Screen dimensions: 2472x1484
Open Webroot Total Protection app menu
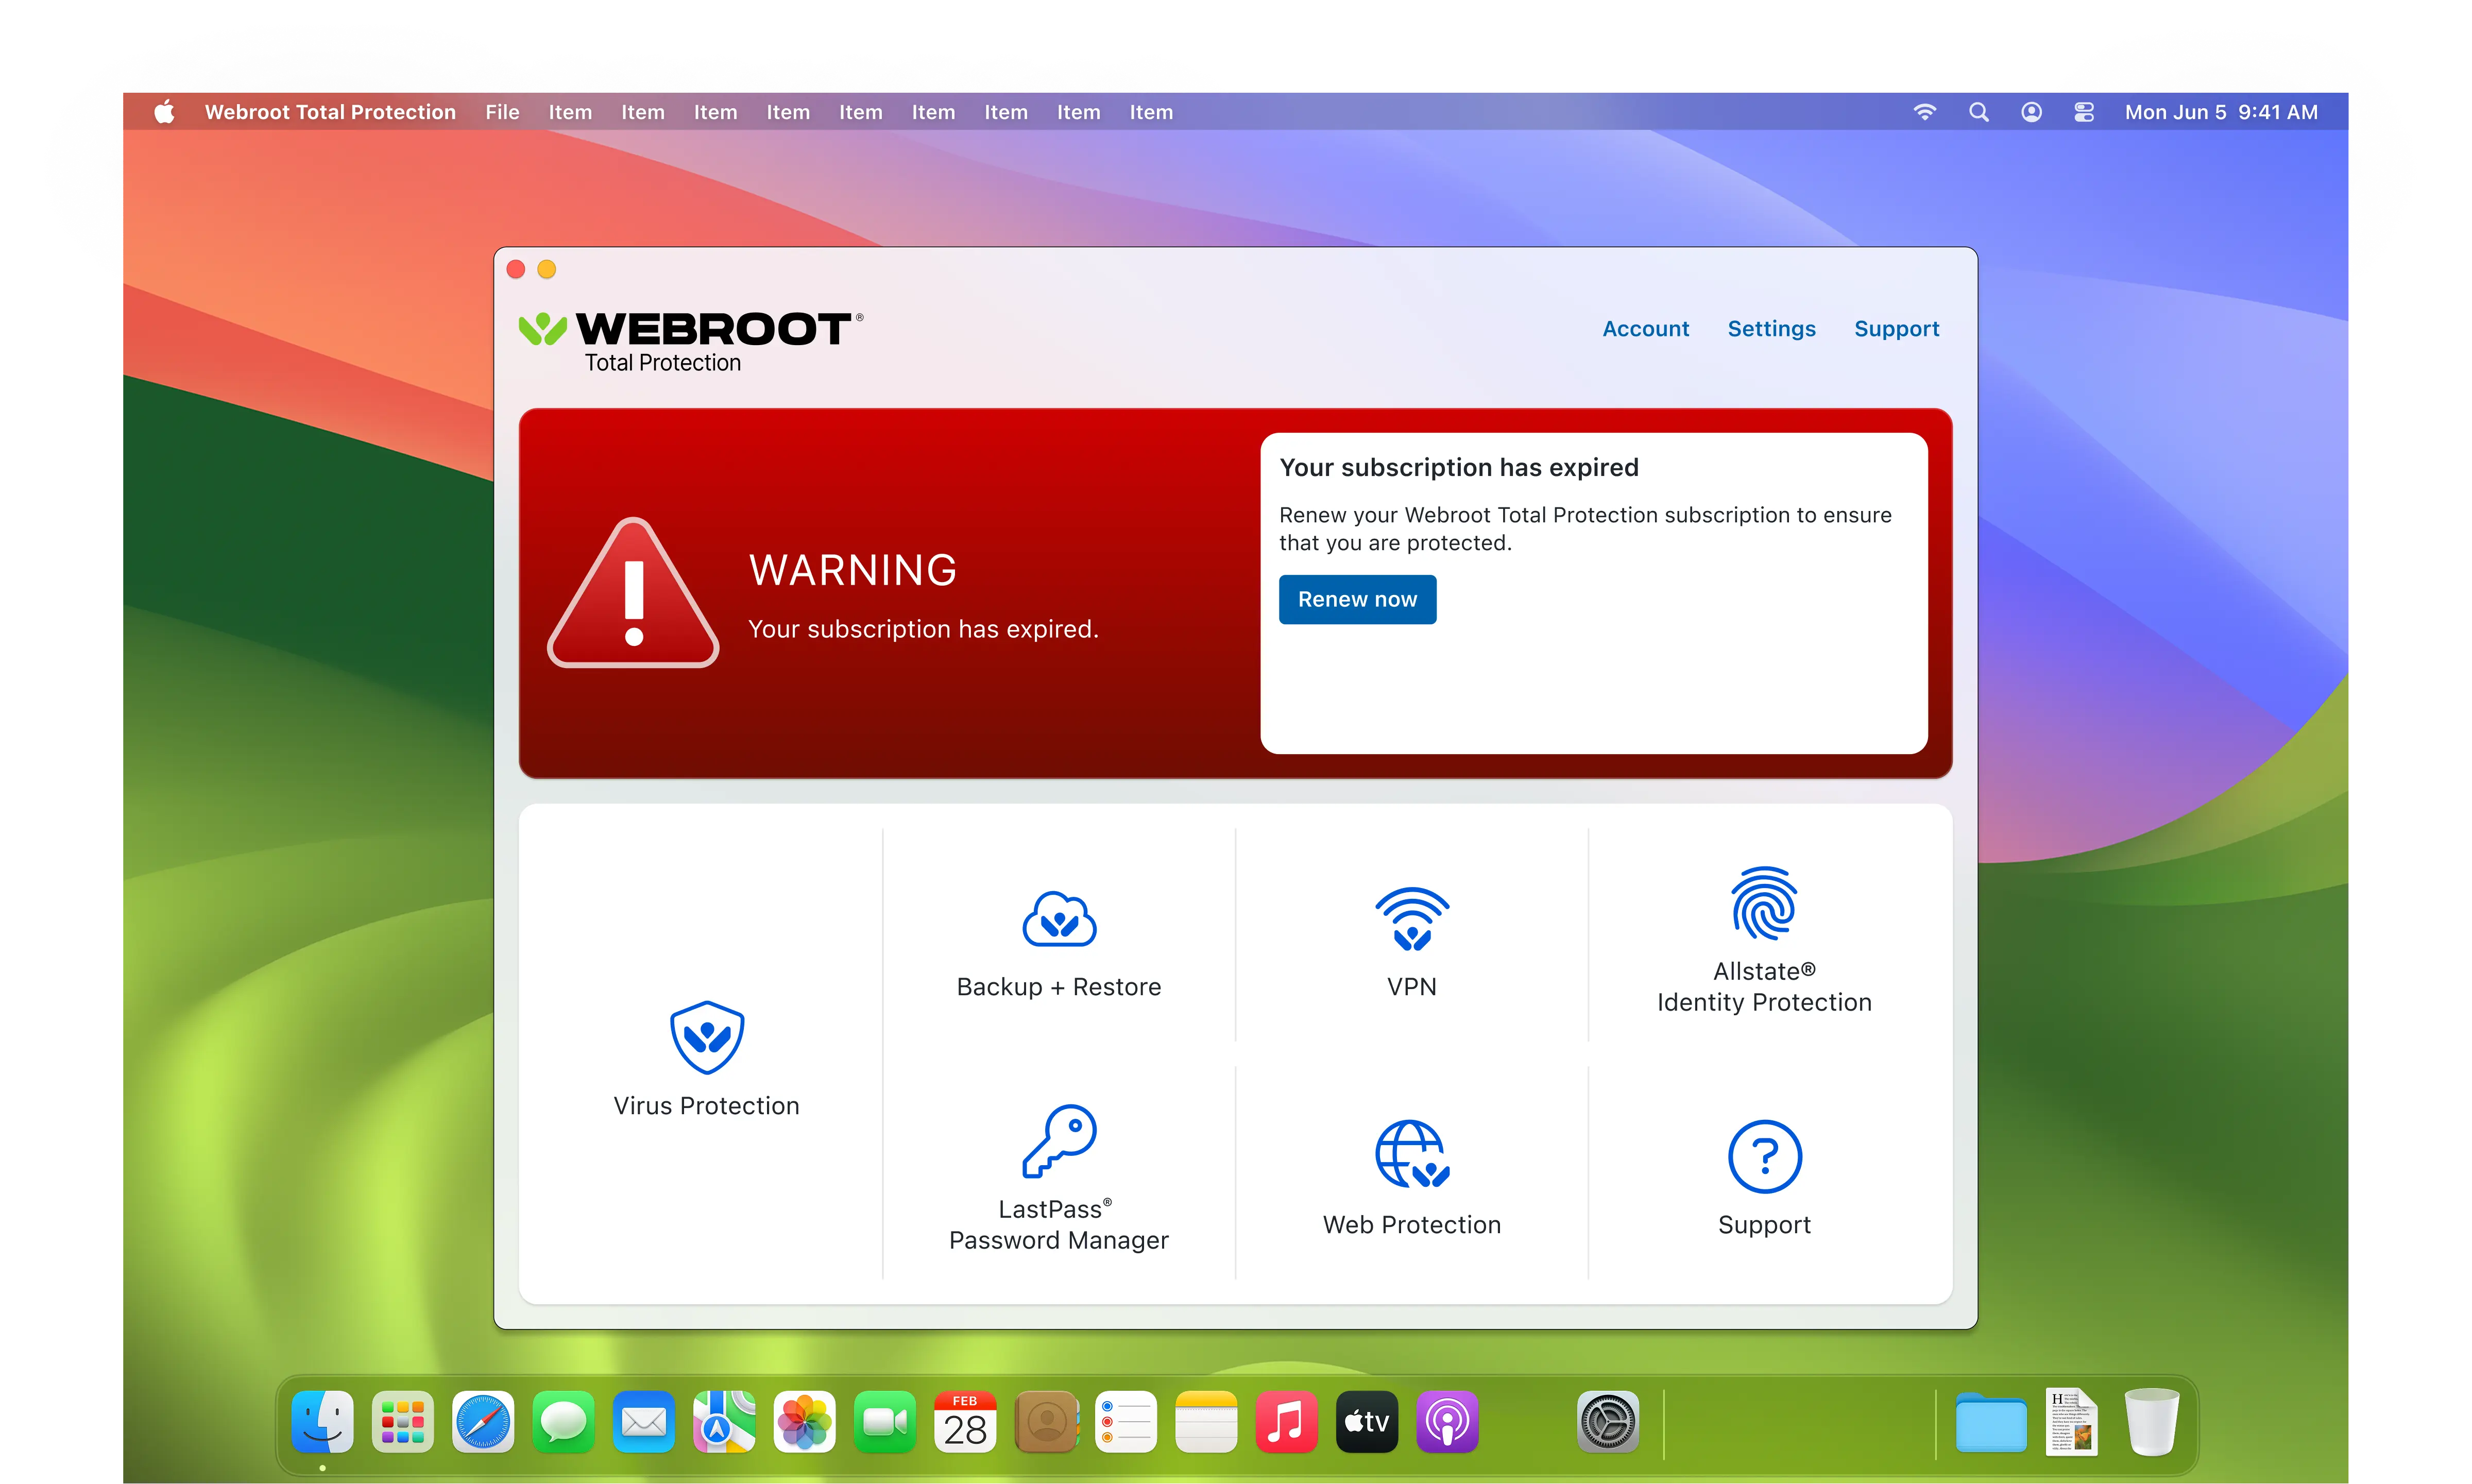(330, 112)
